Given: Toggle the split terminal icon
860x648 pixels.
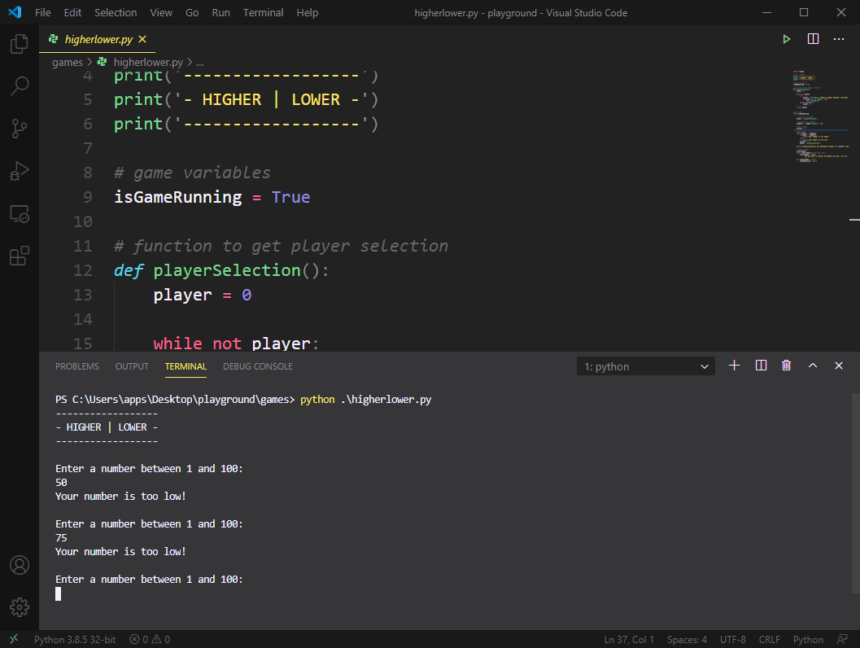Looking at the screenshot, I should tap(760, 365).
